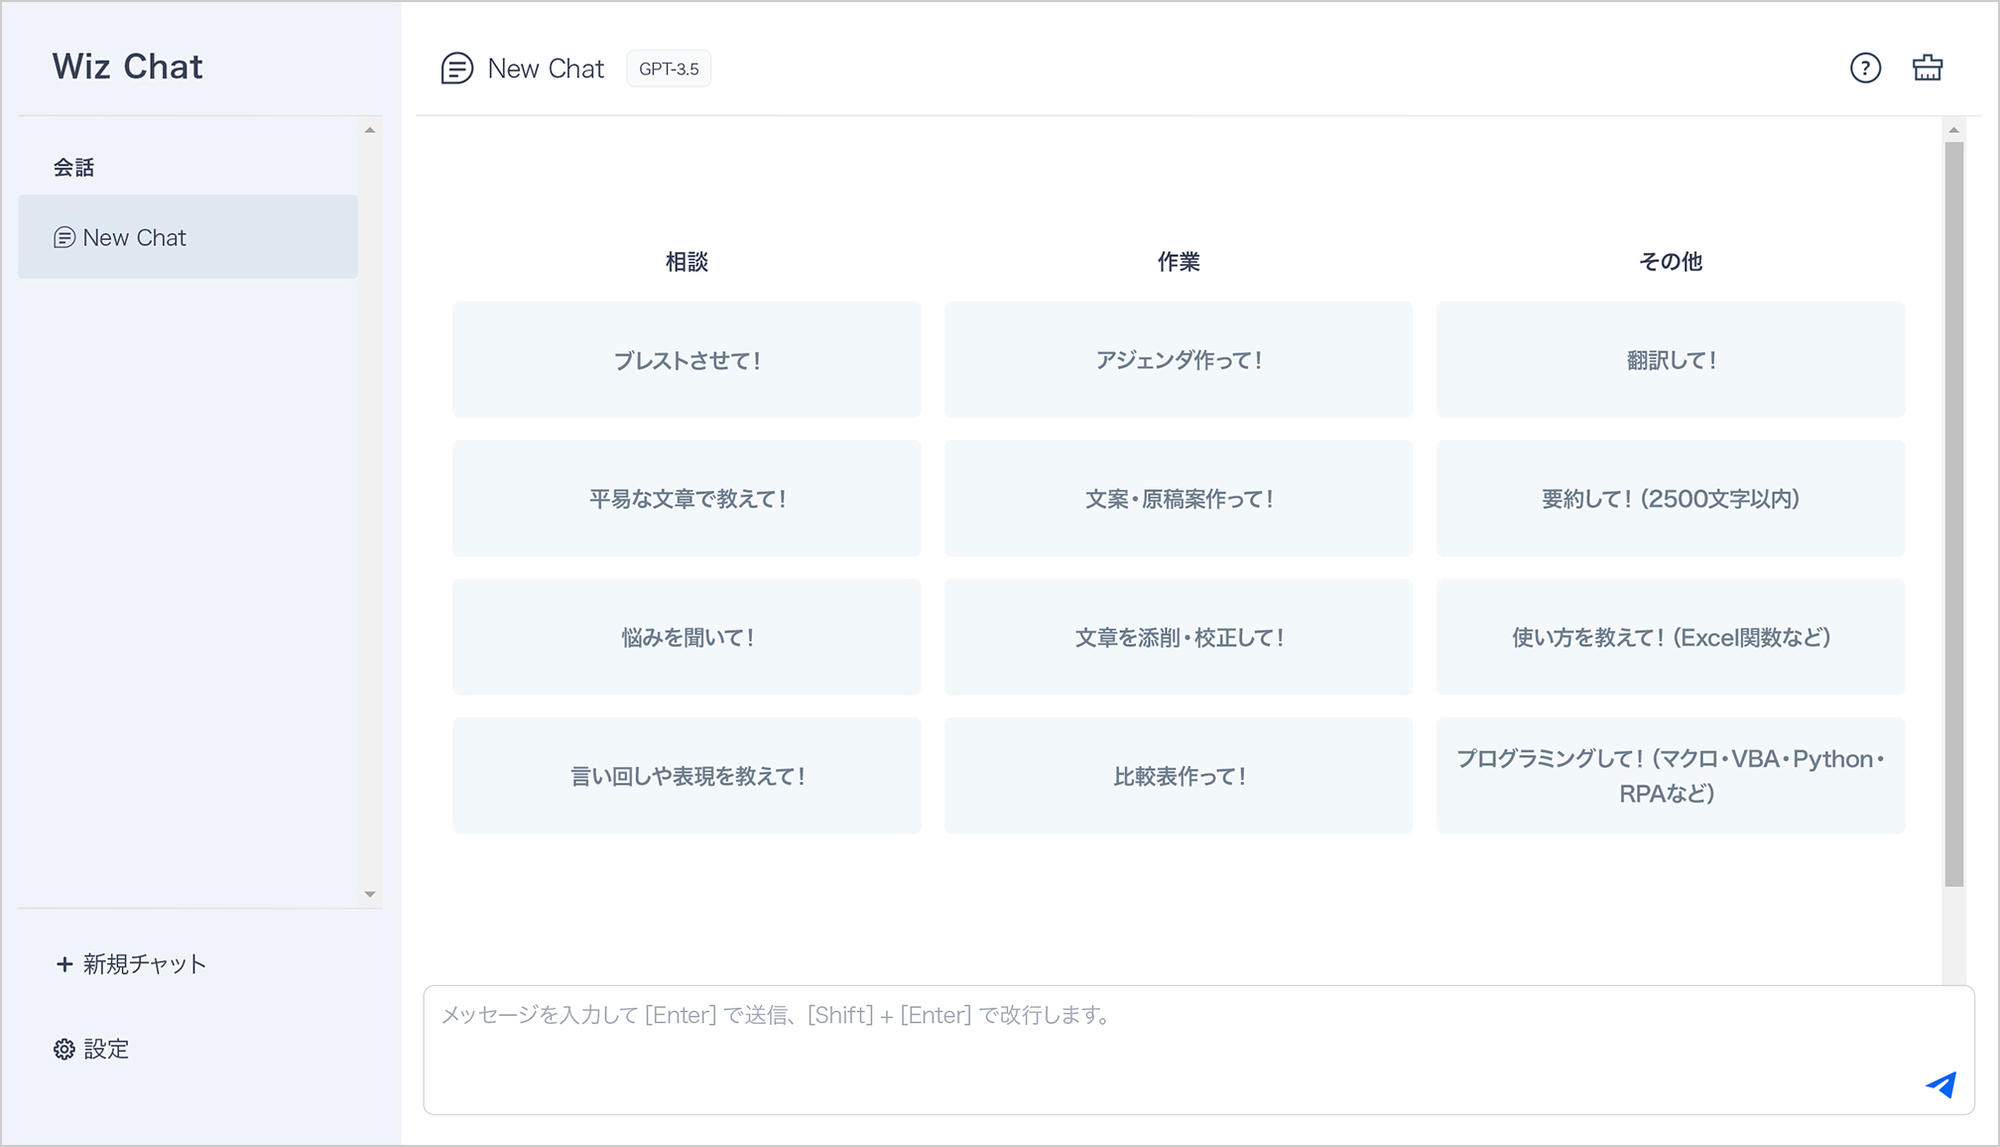Click the plus icon for 新規チャット
Image resolution: width=2000 pixels, height=1147 pixels.
65,964
